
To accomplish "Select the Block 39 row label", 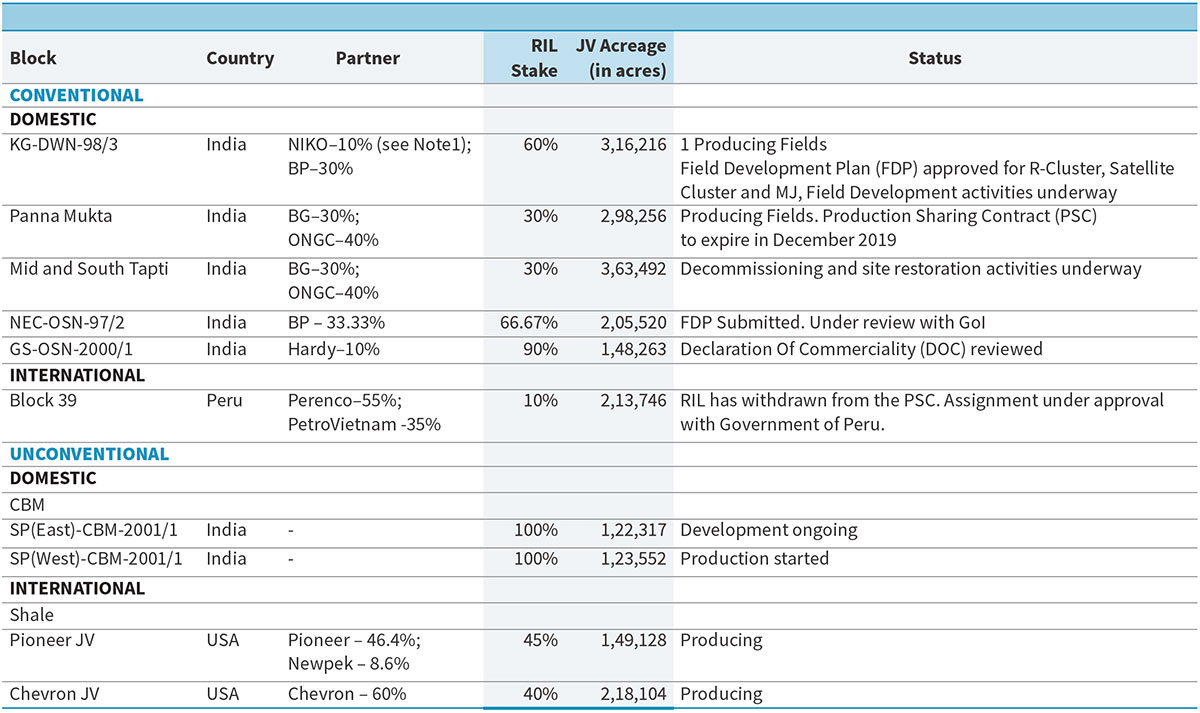I will [x=40, y=401].
